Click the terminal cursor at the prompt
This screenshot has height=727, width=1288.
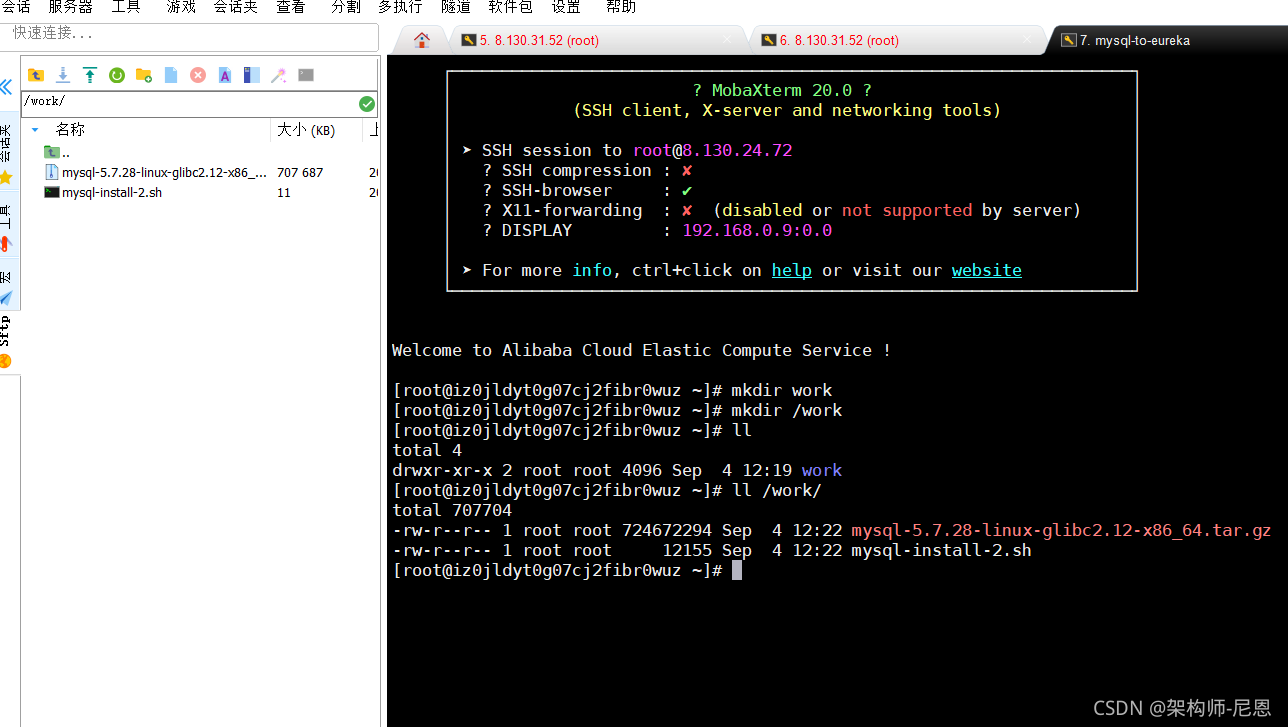click(737, 570)
